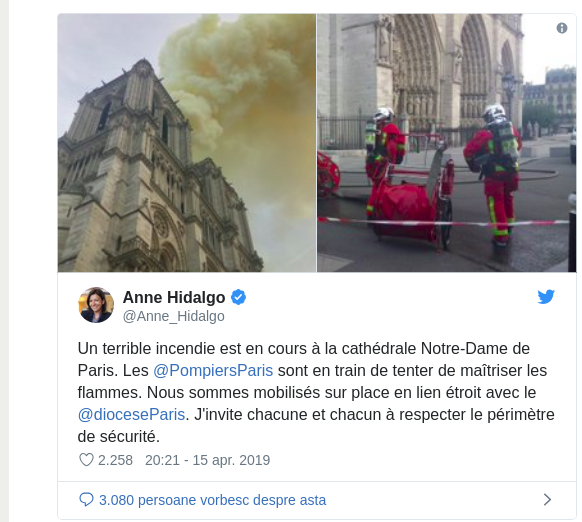Open Anne Hidalgo's profile avatar
Screen dimensions: 582x522
point(96,305)
